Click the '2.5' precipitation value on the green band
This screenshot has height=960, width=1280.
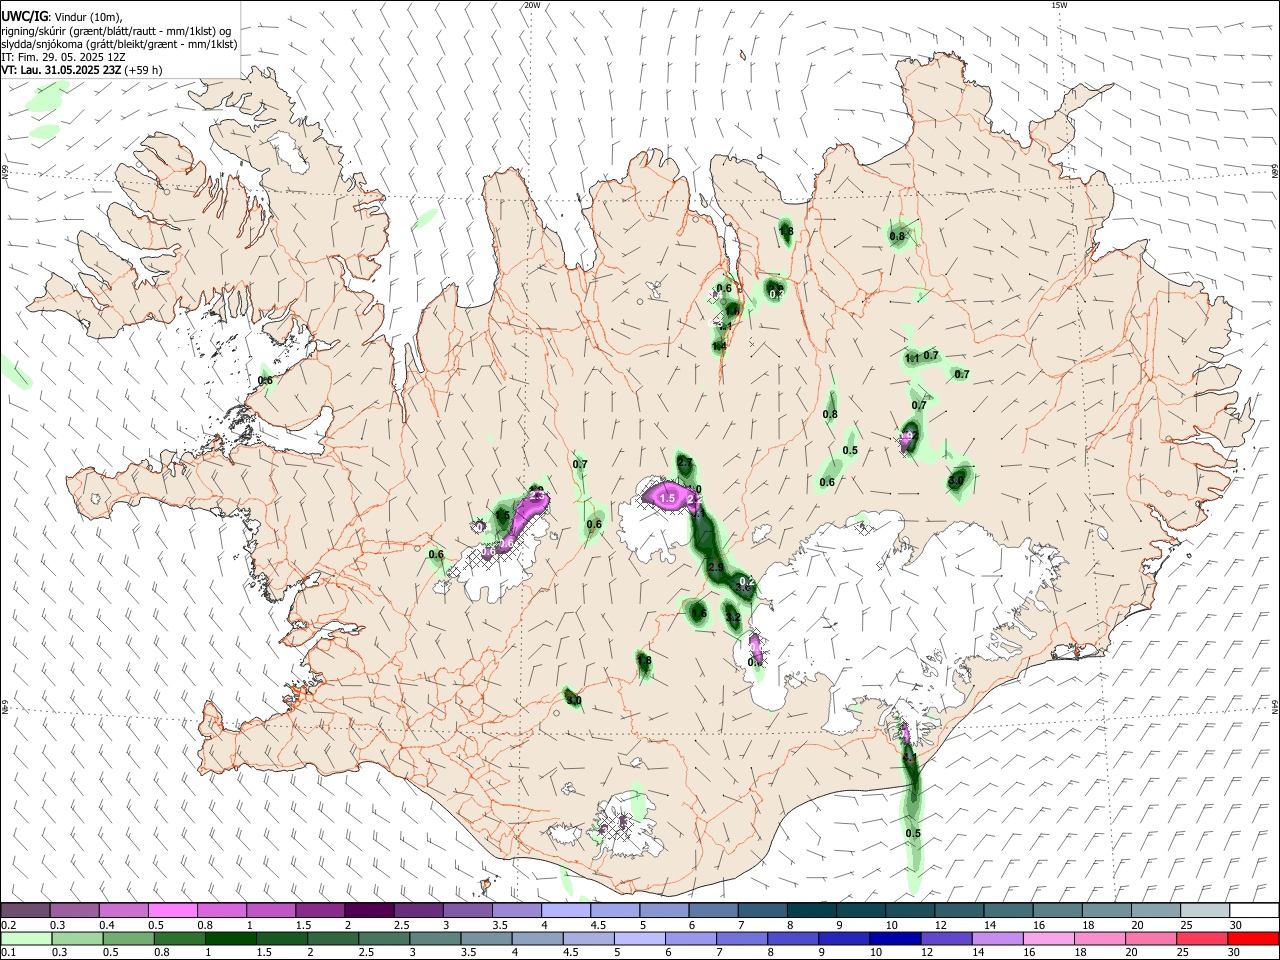715,567
